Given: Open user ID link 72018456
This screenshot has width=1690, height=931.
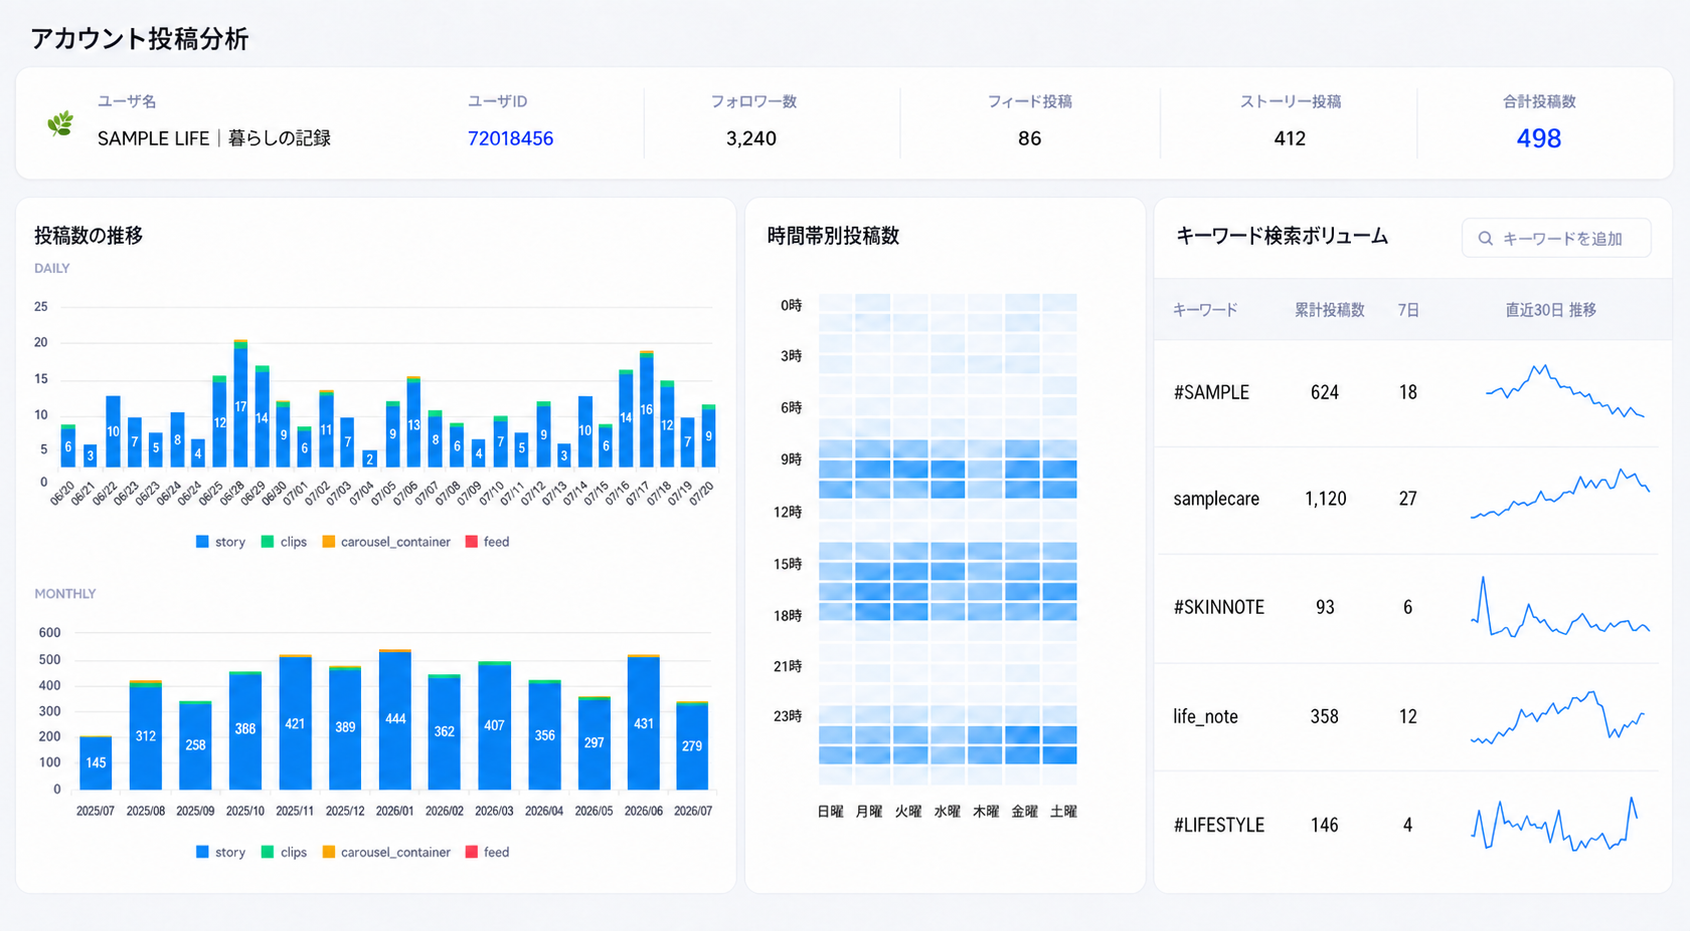Looking at the screenshot, I should point(510,139).
